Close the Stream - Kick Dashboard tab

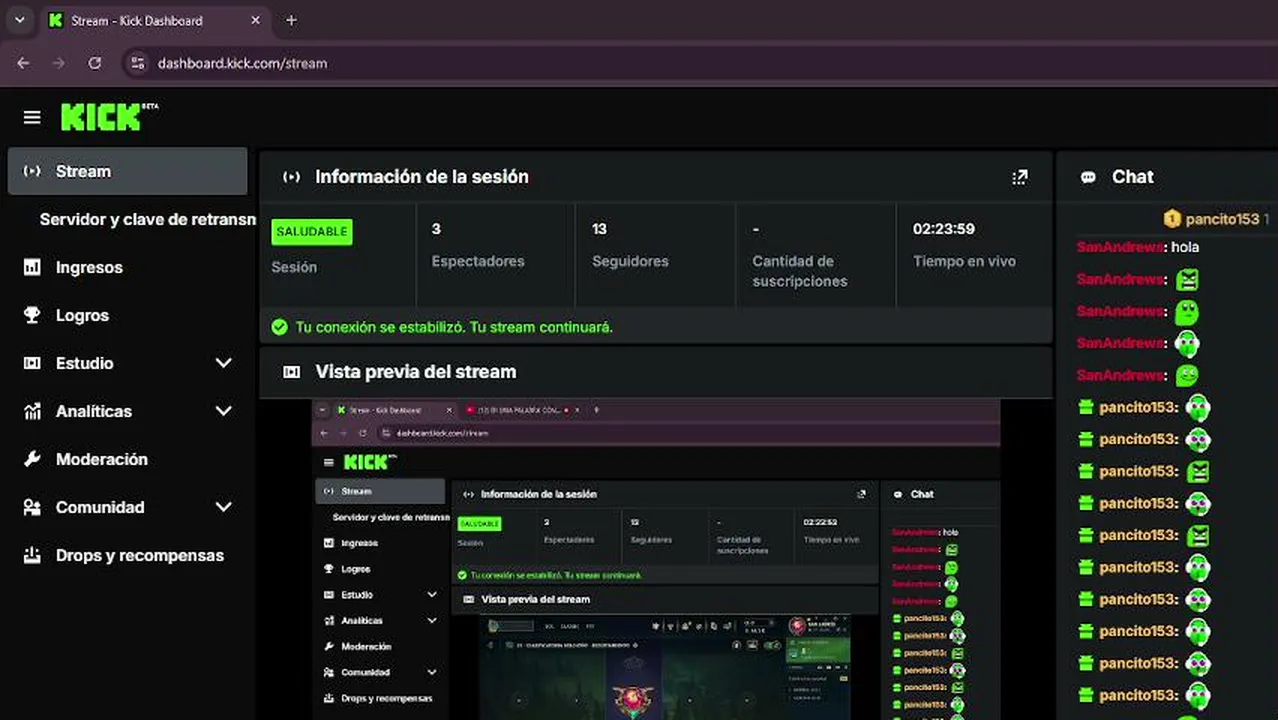click(256, 20)
